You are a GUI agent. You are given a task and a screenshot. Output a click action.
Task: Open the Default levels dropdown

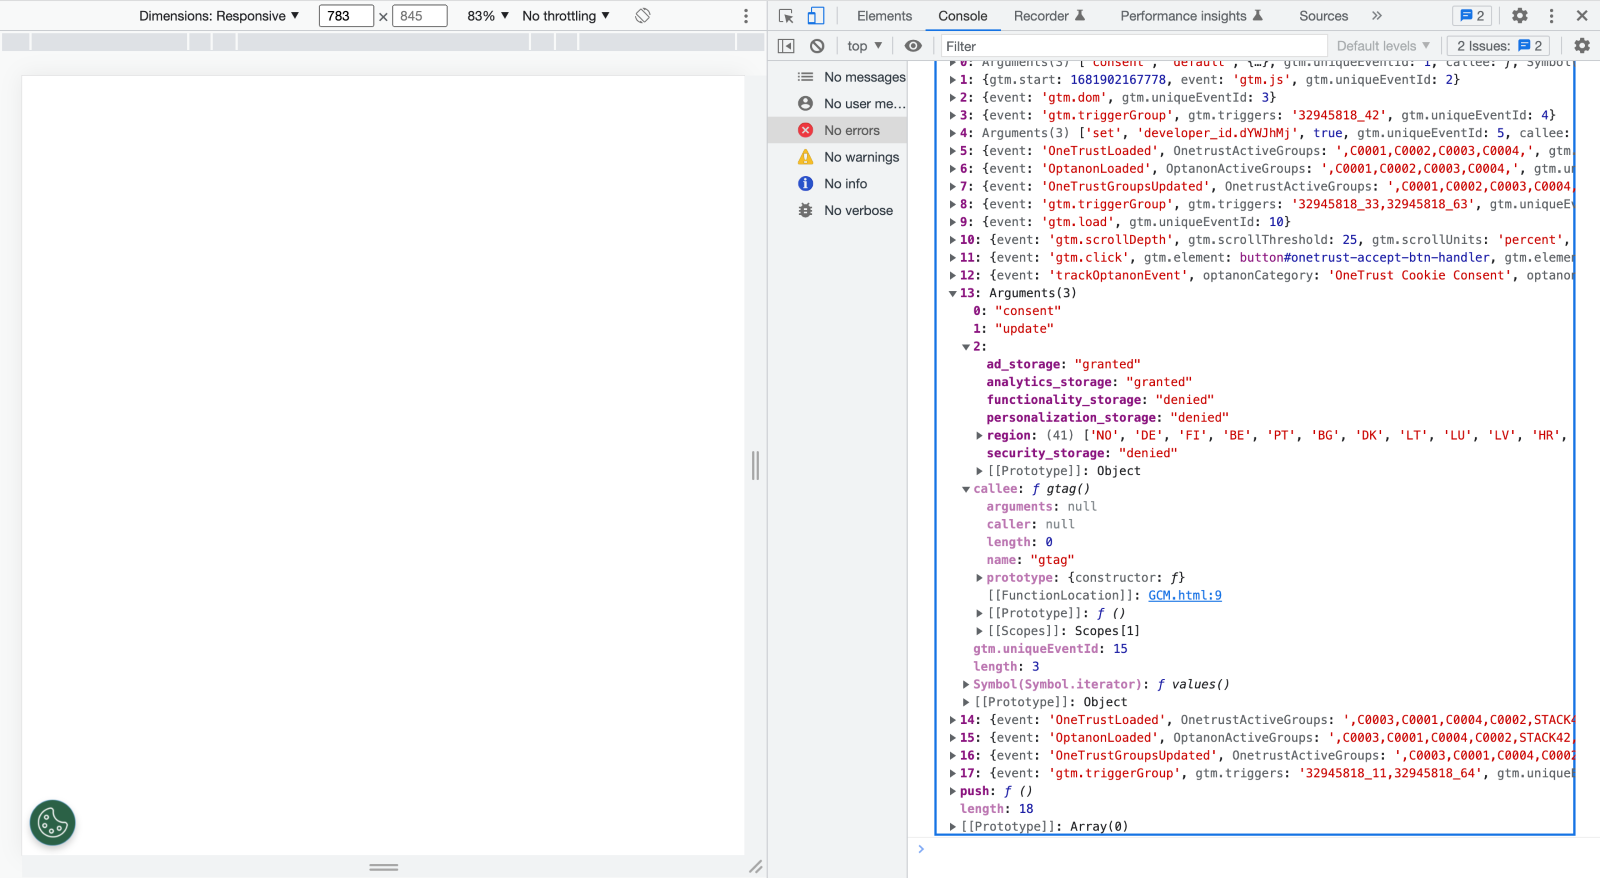[1383, 46]
